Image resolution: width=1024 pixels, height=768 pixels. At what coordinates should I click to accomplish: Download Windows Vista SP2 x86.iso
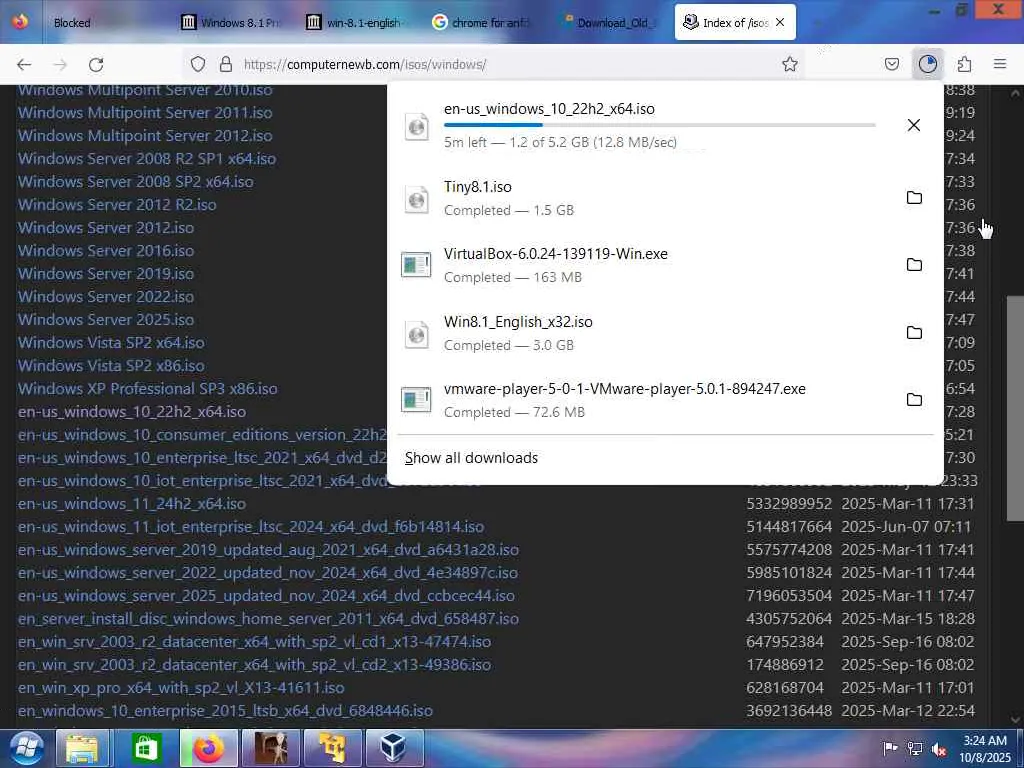point(111,365)
